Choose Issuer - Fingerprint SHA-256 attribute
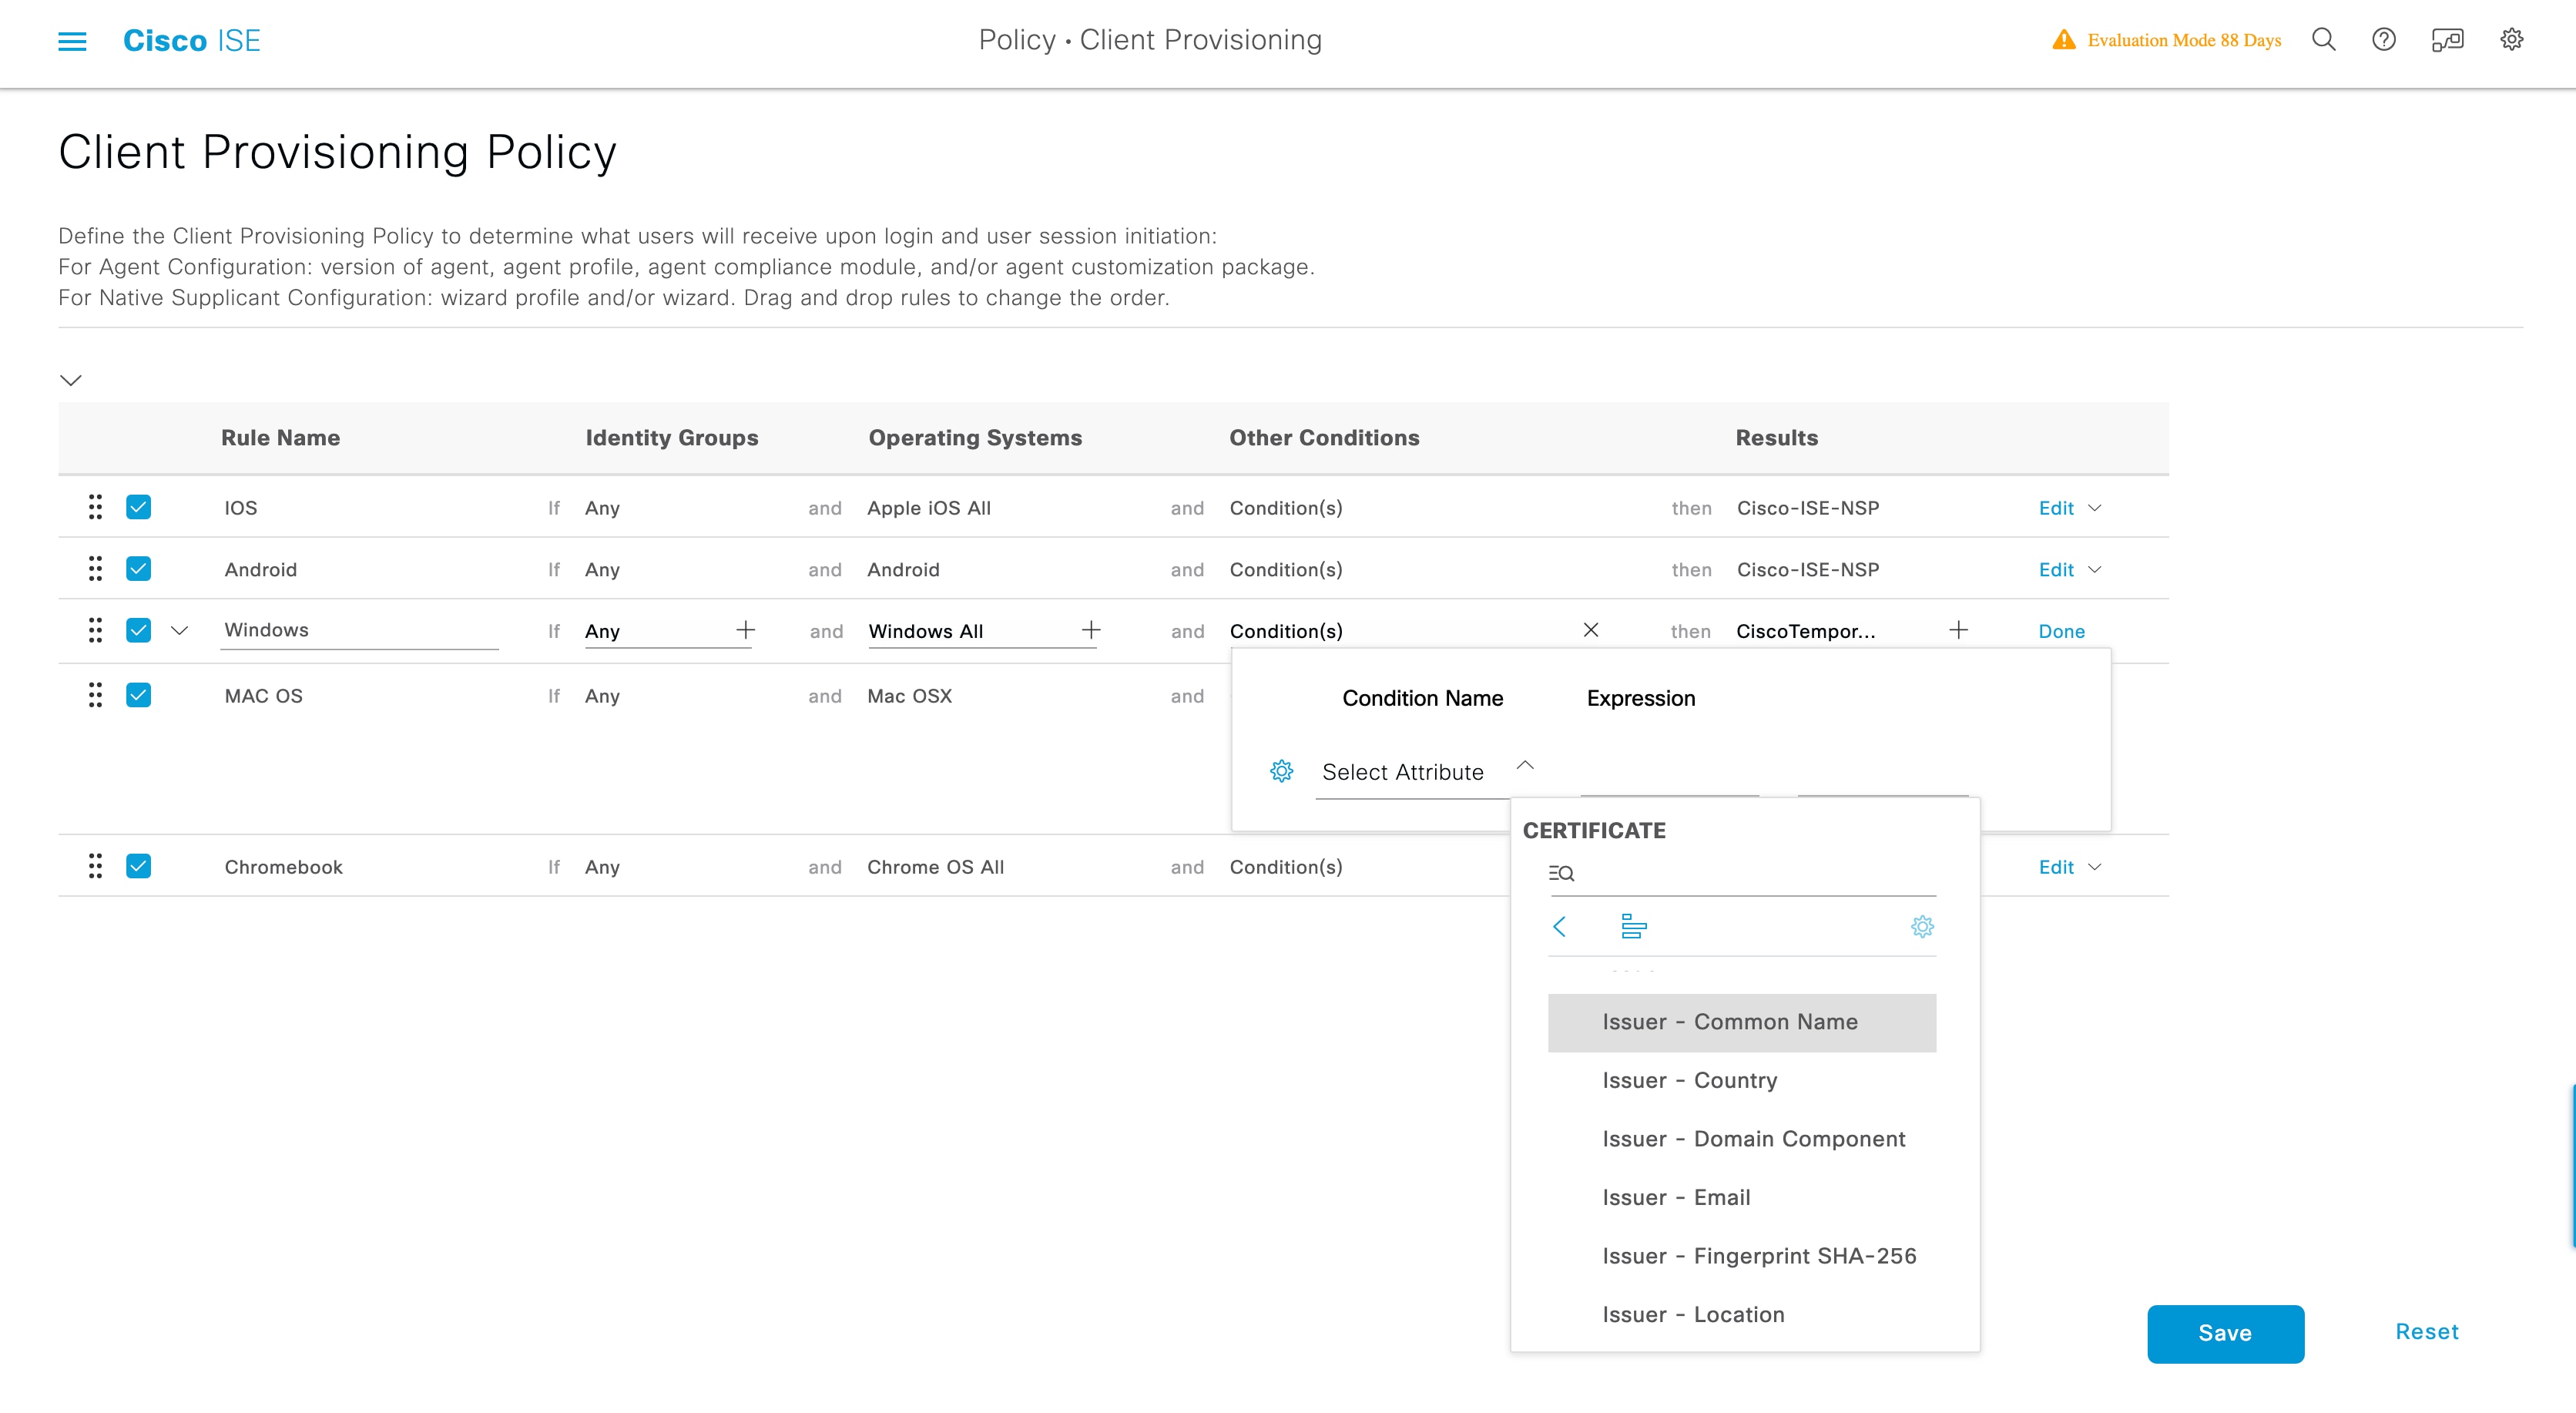This screenshot has height=1413, width=2576. tap(1760, 1255)
